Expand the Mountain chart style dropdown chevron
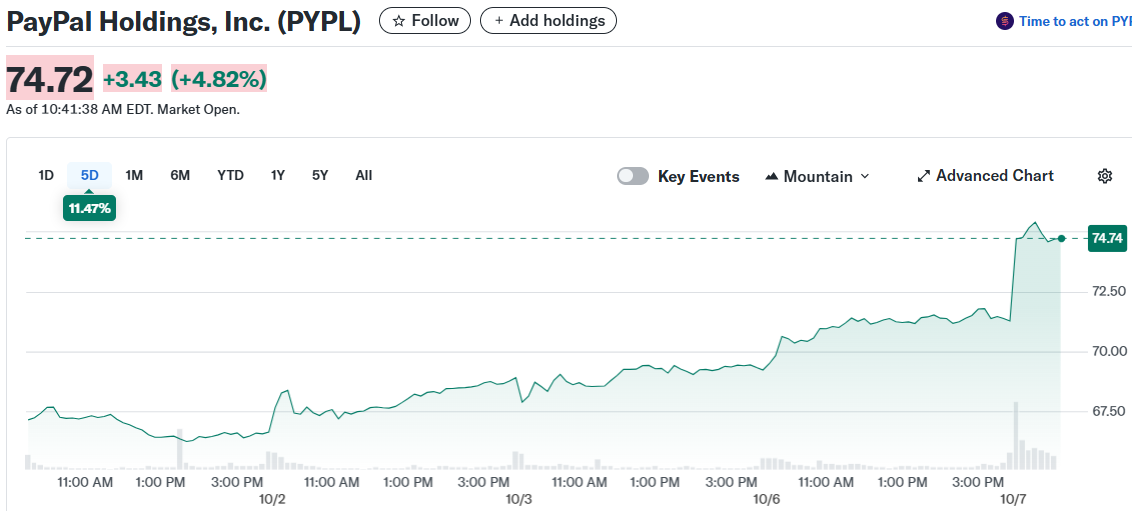This screenshot has height=511, width=1132. click(865, 176)
